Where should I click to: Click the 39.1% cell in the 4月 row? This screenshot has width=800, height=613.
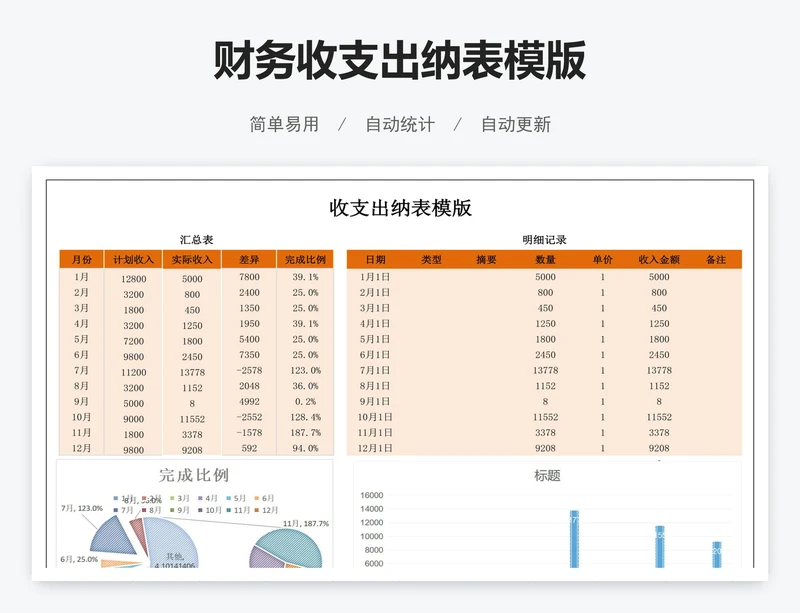click(x=305, y=324)
